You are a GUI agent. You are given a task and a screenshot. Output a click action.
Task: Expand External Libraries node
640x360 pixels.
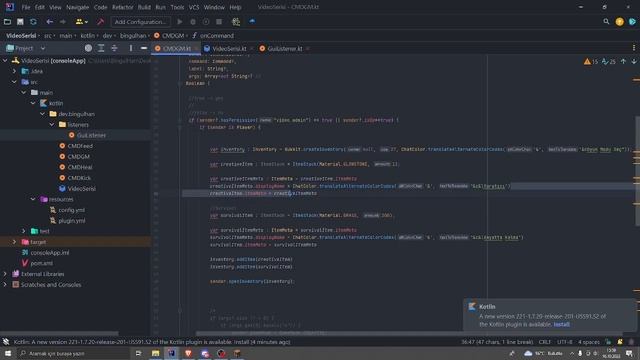click(x=5, y=274)
